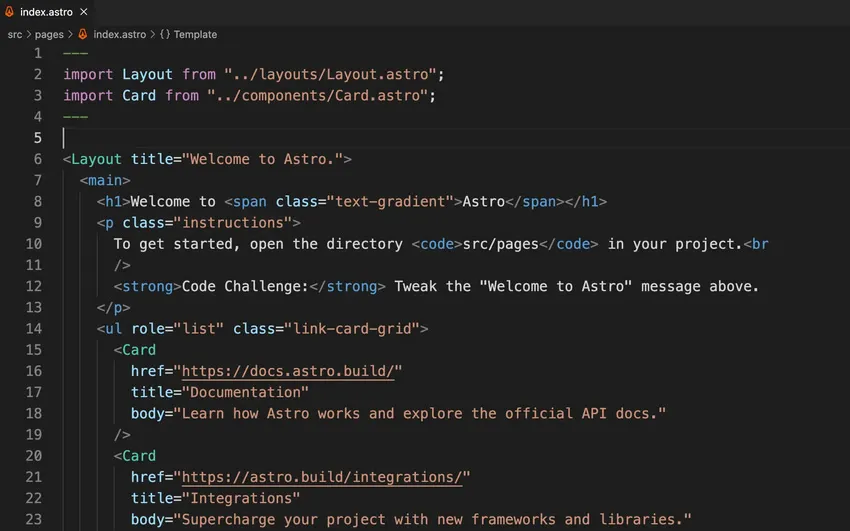Click line number 5 in the gutter

[x=37, y=138]
